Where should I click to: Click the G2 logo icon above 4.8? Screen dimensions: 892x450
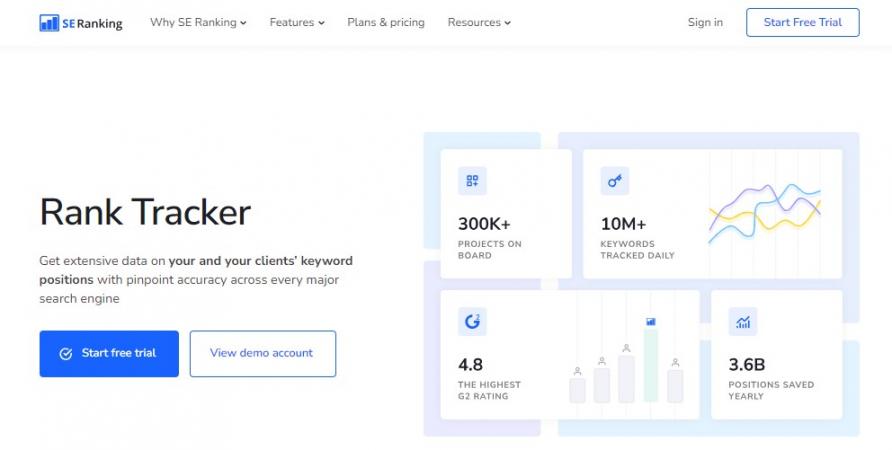pos(472,321)
